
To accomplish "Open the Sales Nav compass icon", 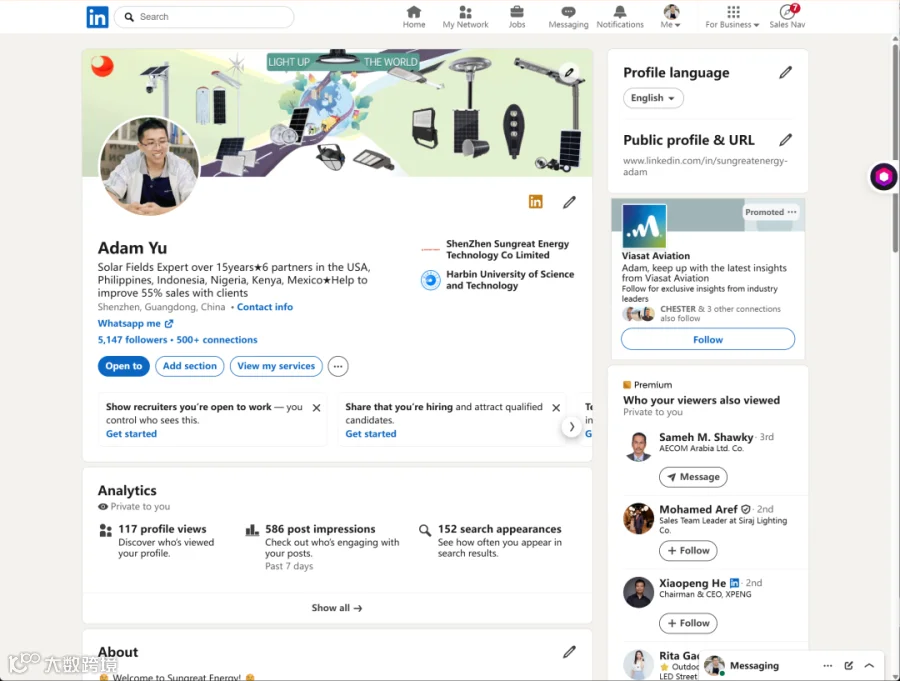I will tap(787, 17).
